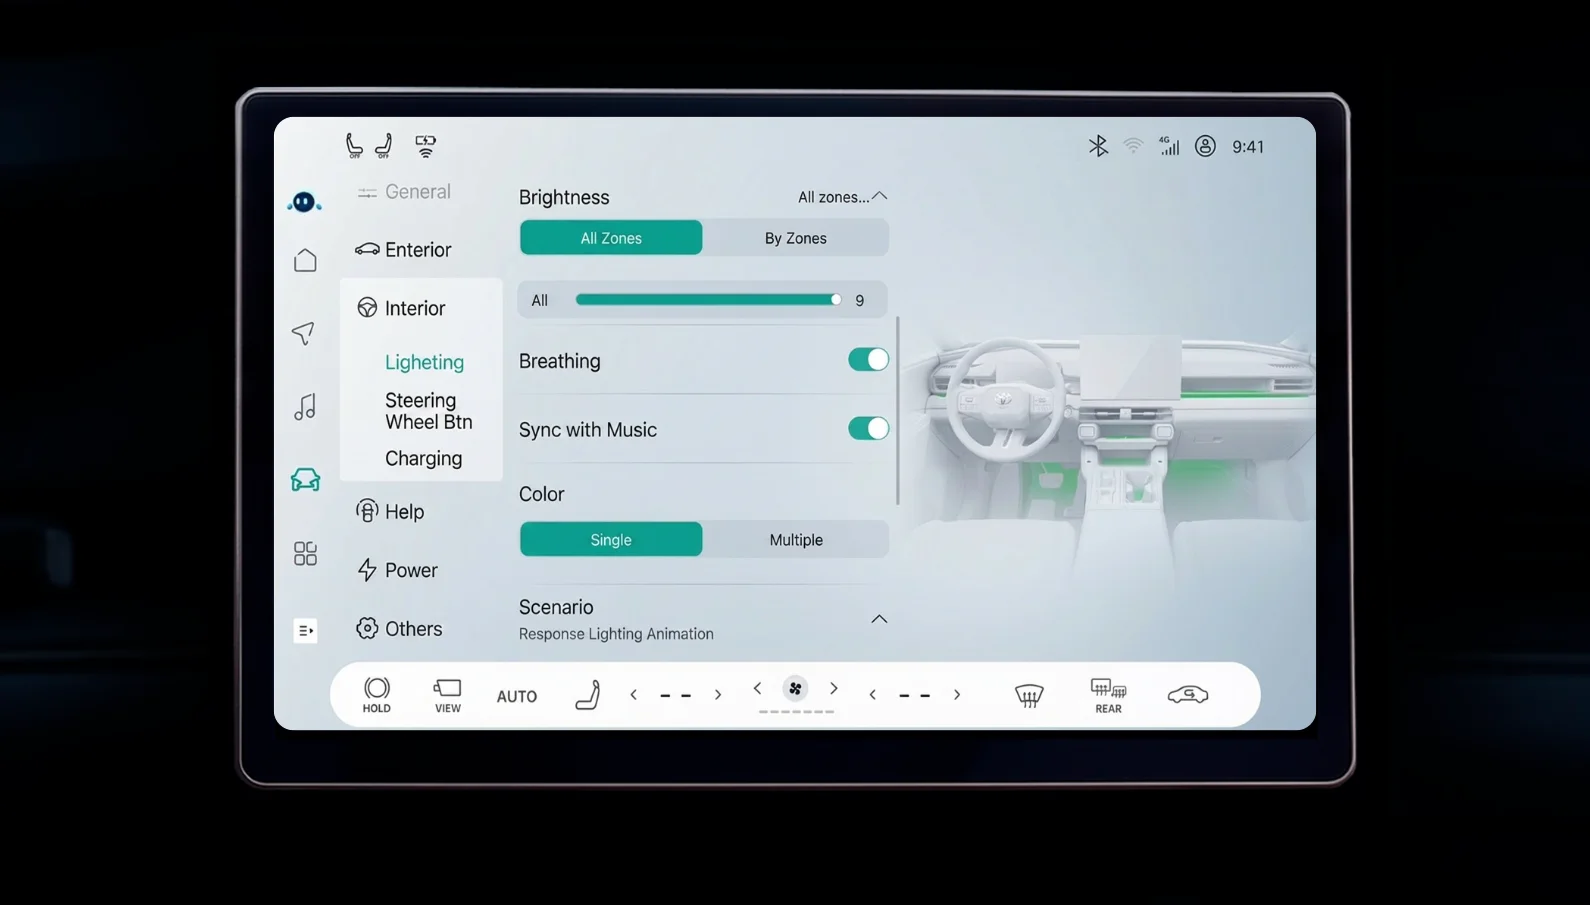
Task: Tap the AUTO climate button
Action: point(517,697)
